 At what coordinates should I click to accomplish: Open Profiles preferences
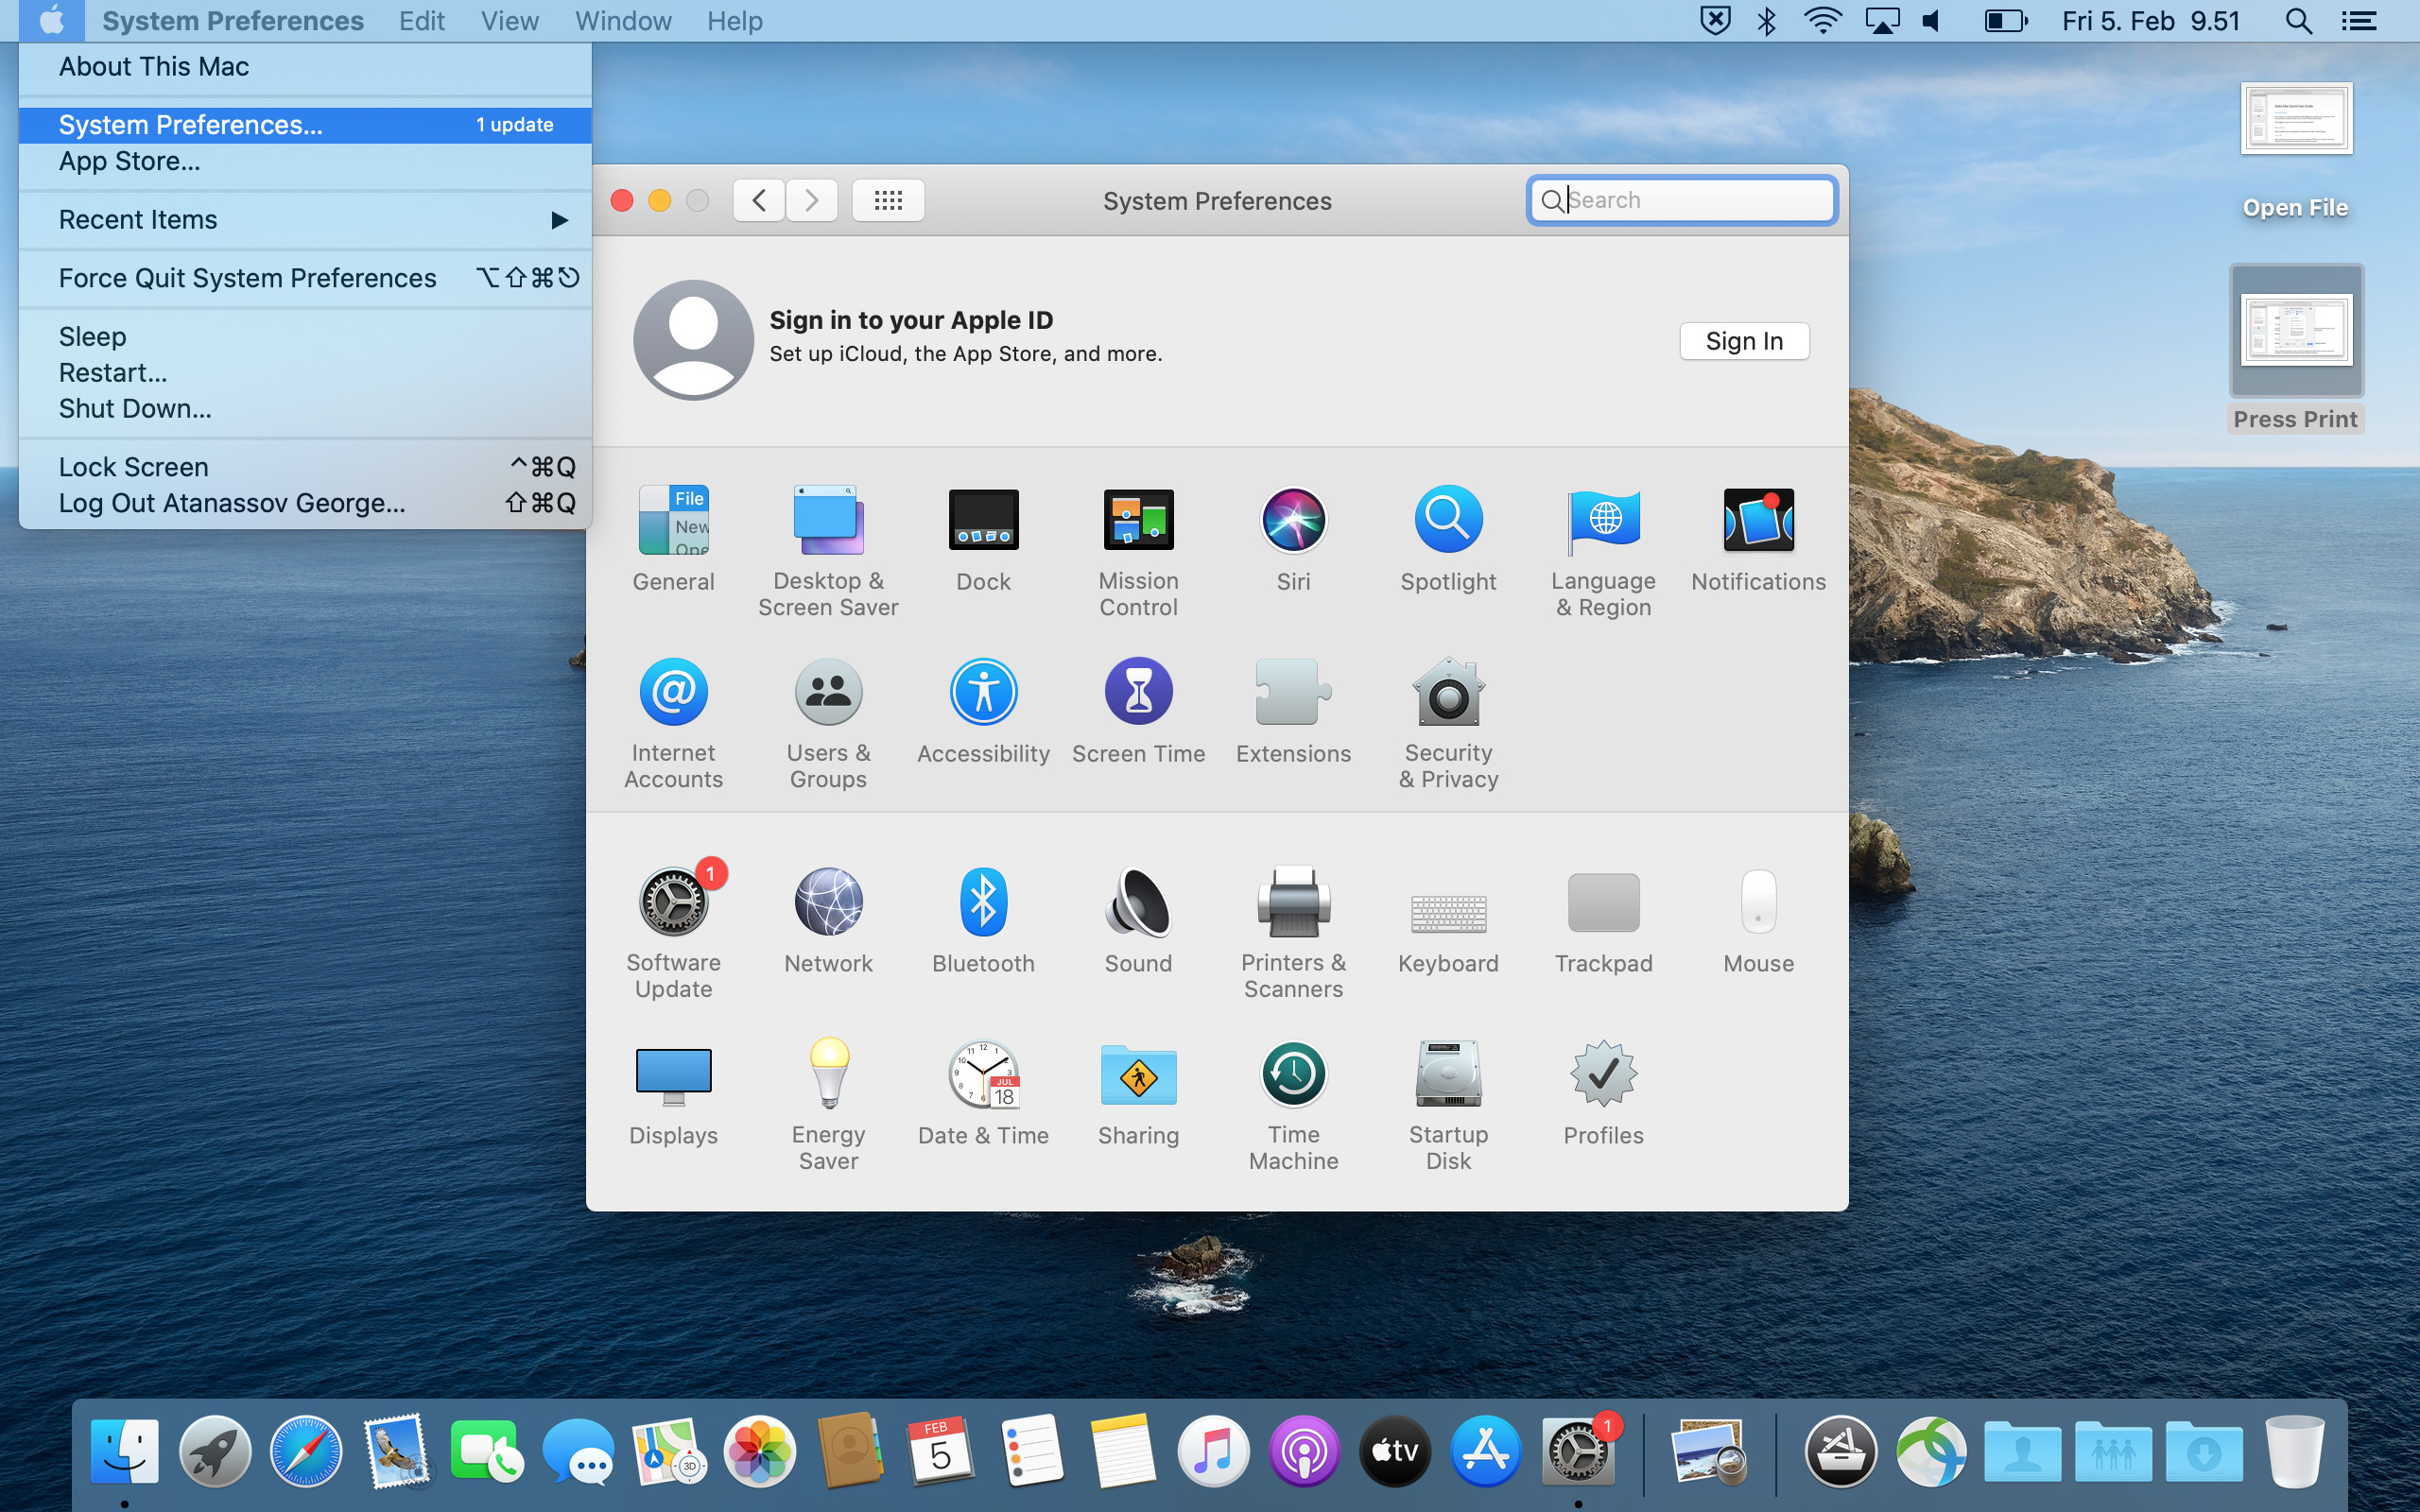coord(1603,1093)
